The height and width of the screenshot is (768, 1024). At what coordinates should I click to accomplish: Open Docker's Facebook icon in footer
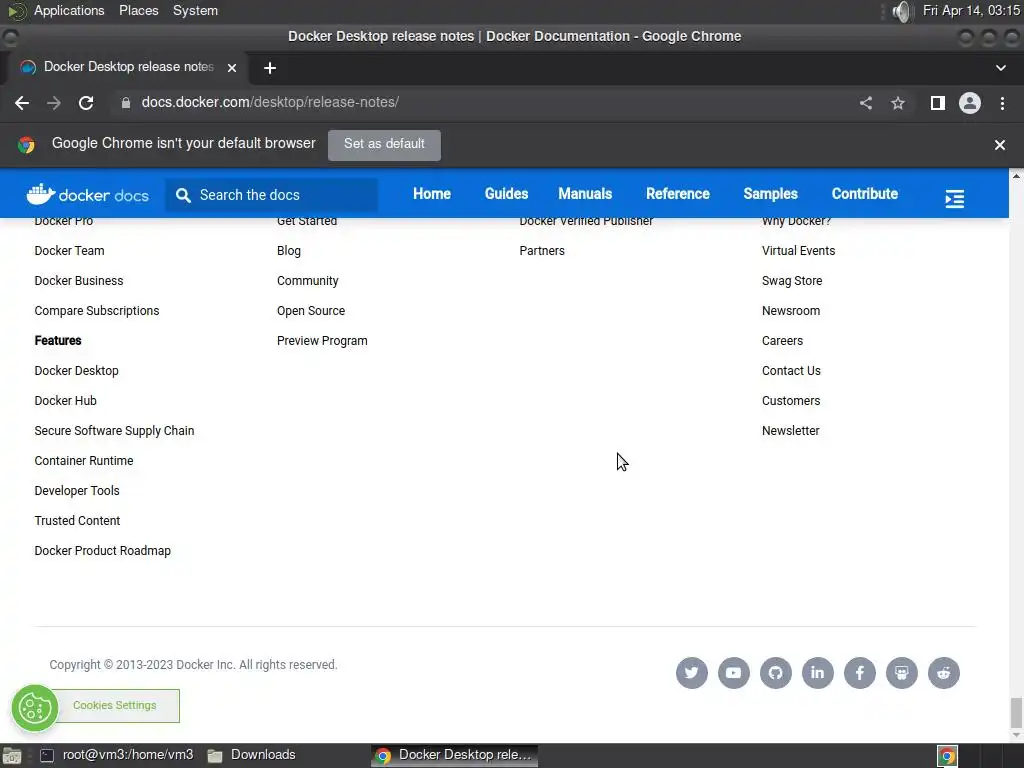pyautogui.click(x=859, y=673)
